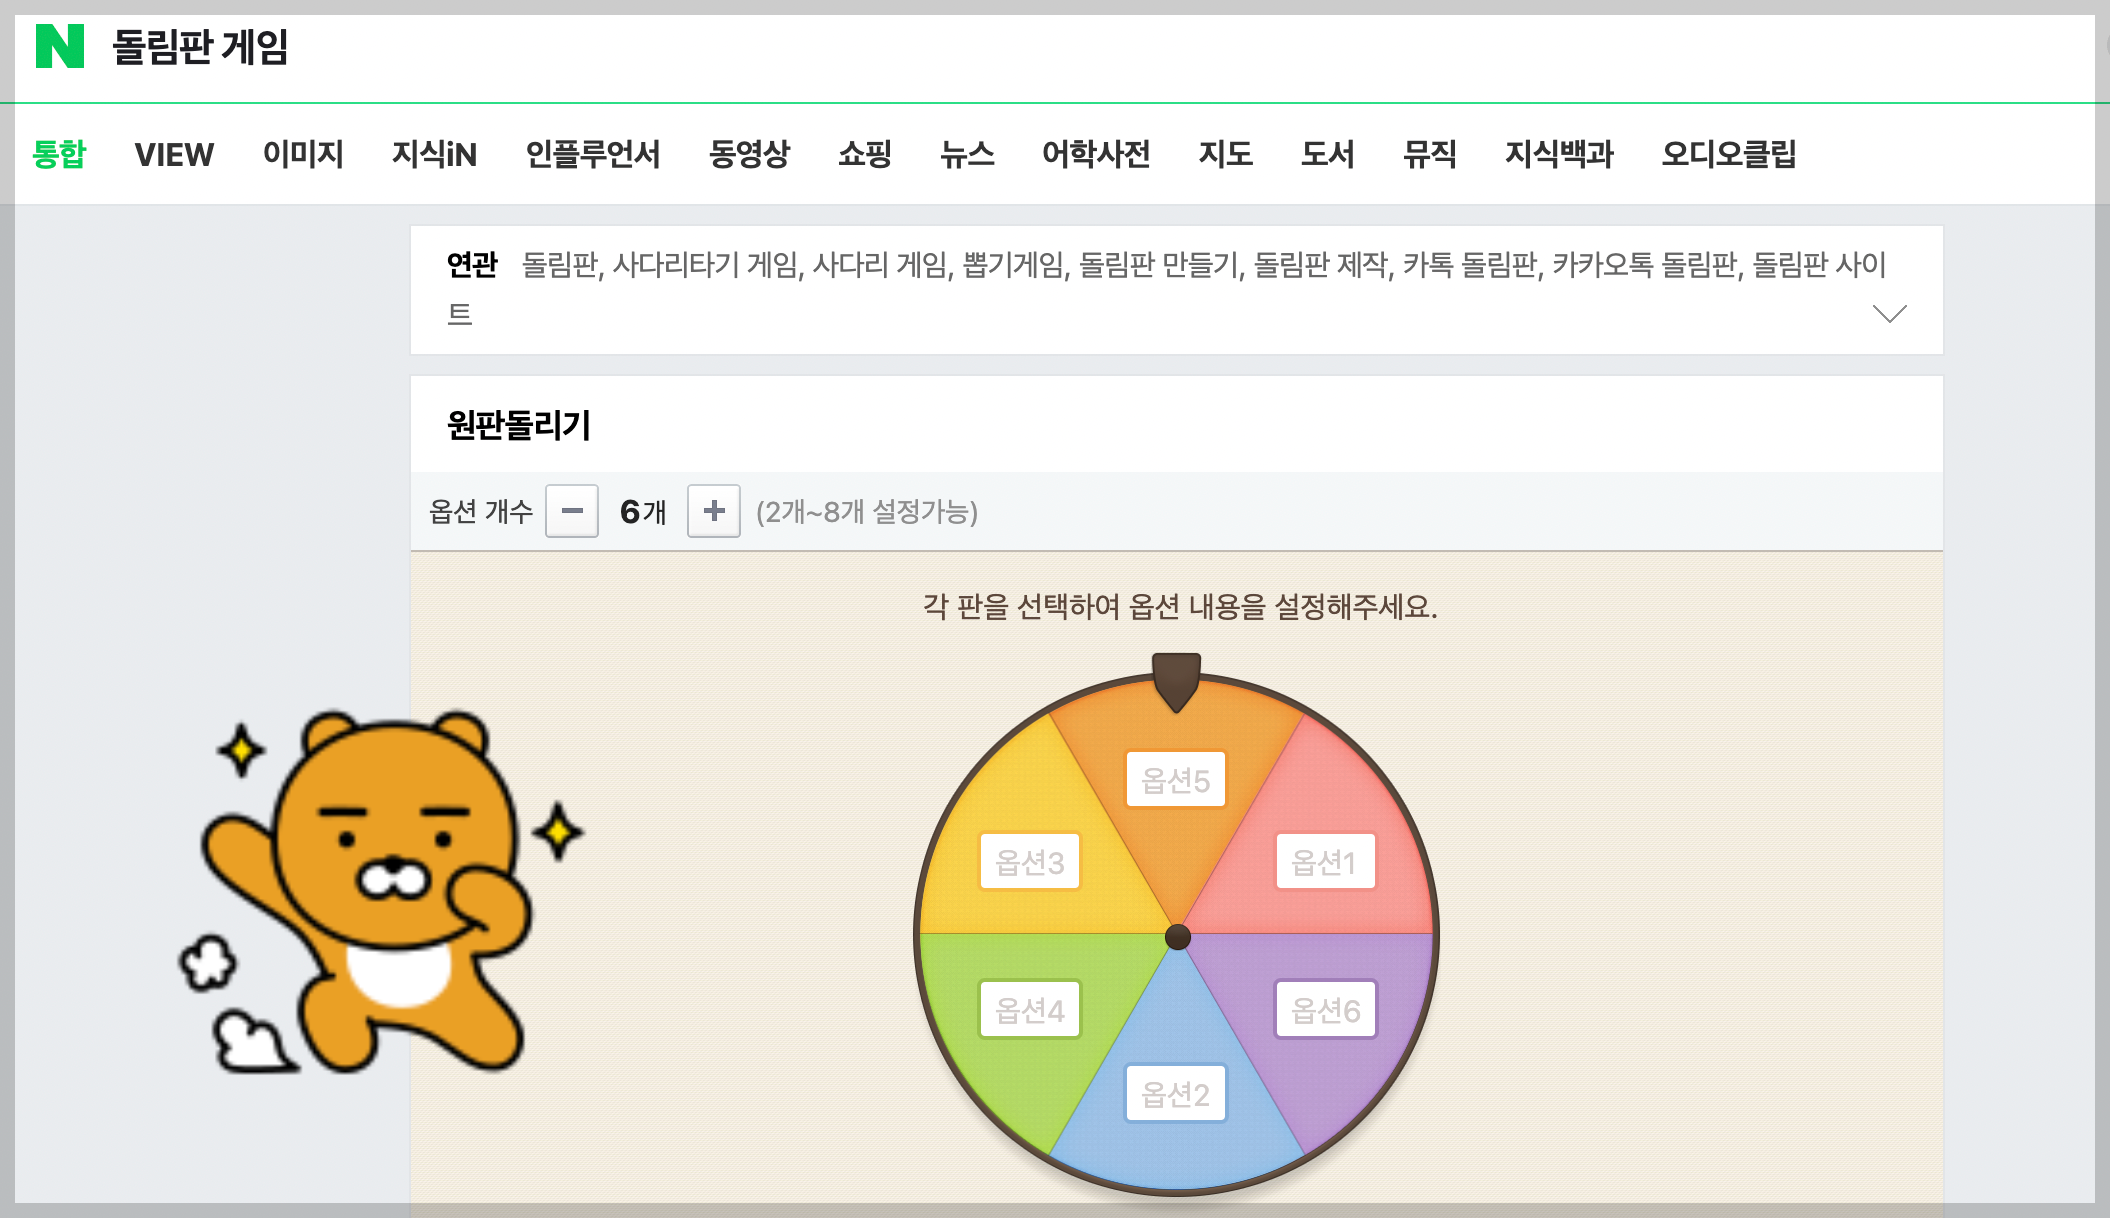Open the 인플루언서 tab
The height and width of the screenshot is (1218, 2110).
tap(593, 154)
